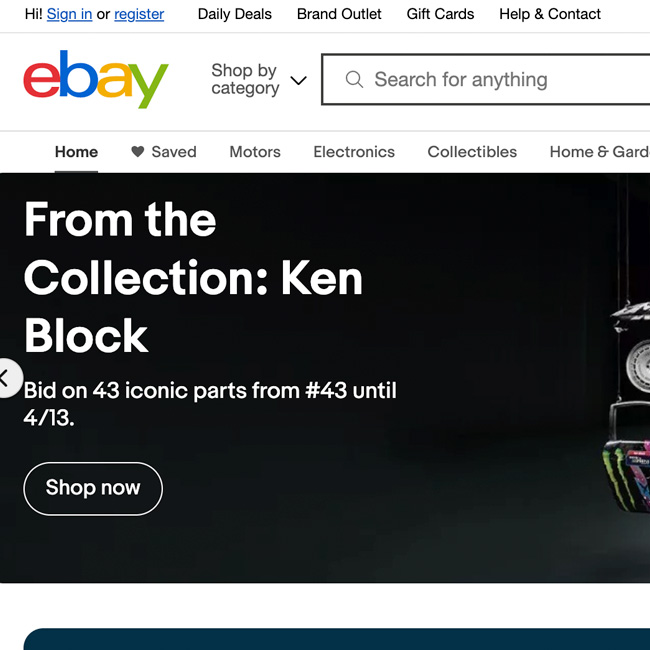Click the Shop by category chevron

298,80
